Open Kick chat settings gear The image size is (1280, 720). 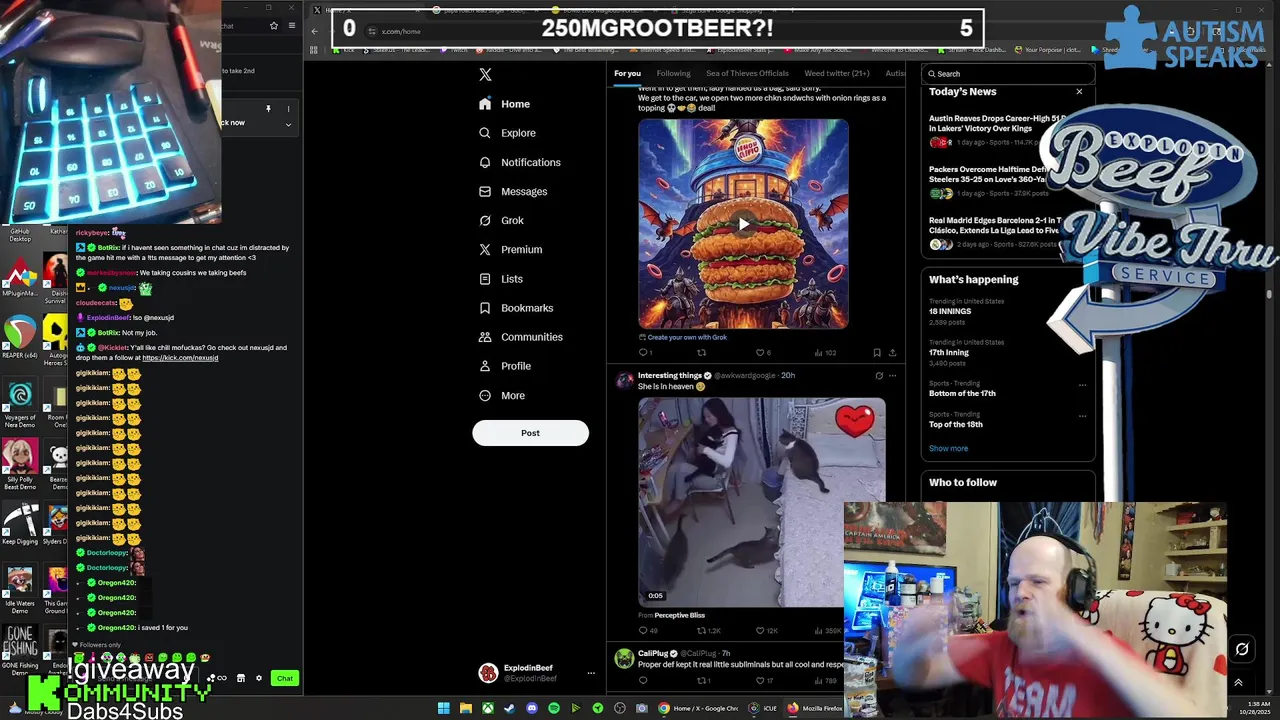[258, 678]
